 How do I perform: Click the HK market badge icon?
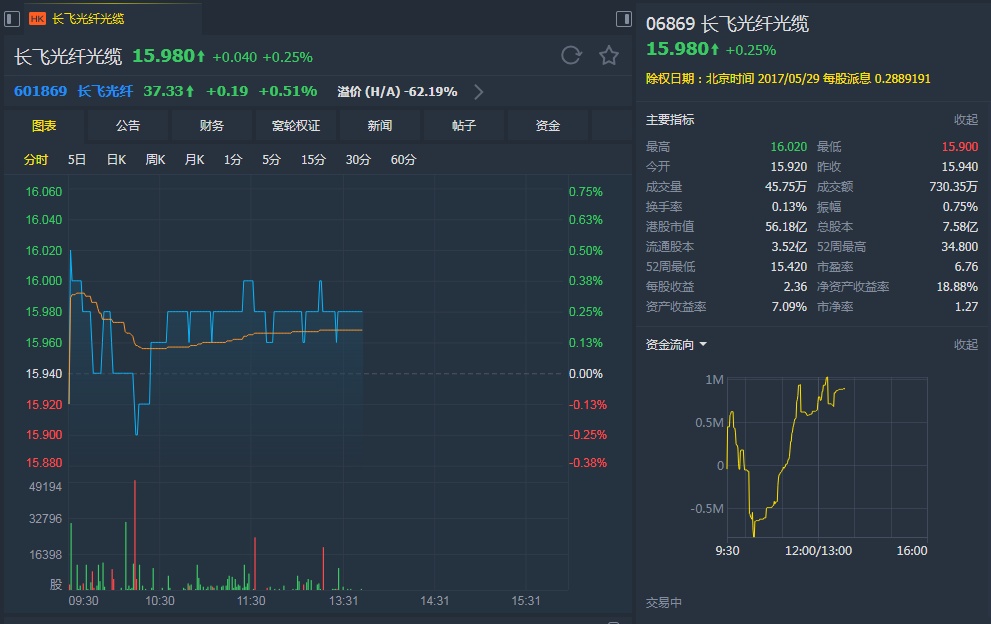(x=37, y=19)
